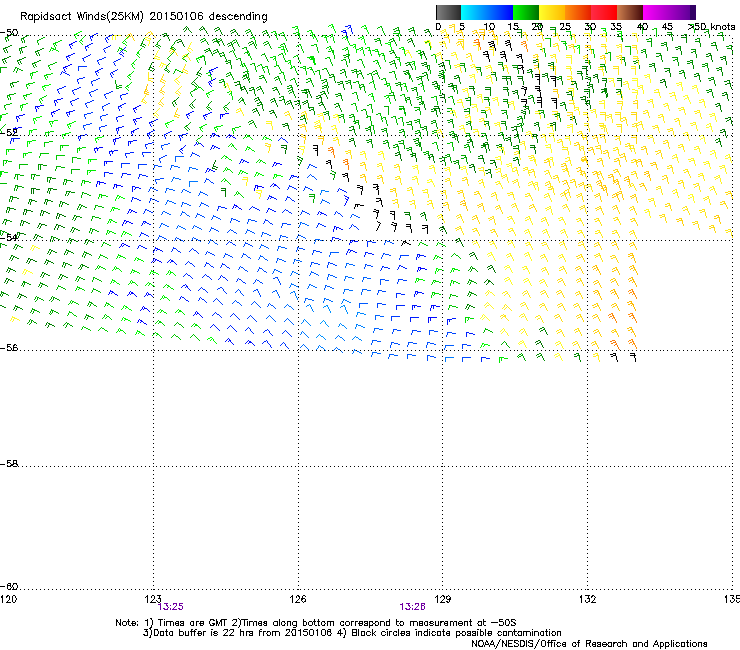Click the '40' legend scale label
The height and width of the screenshot is (650, 740).
[642, 27]
